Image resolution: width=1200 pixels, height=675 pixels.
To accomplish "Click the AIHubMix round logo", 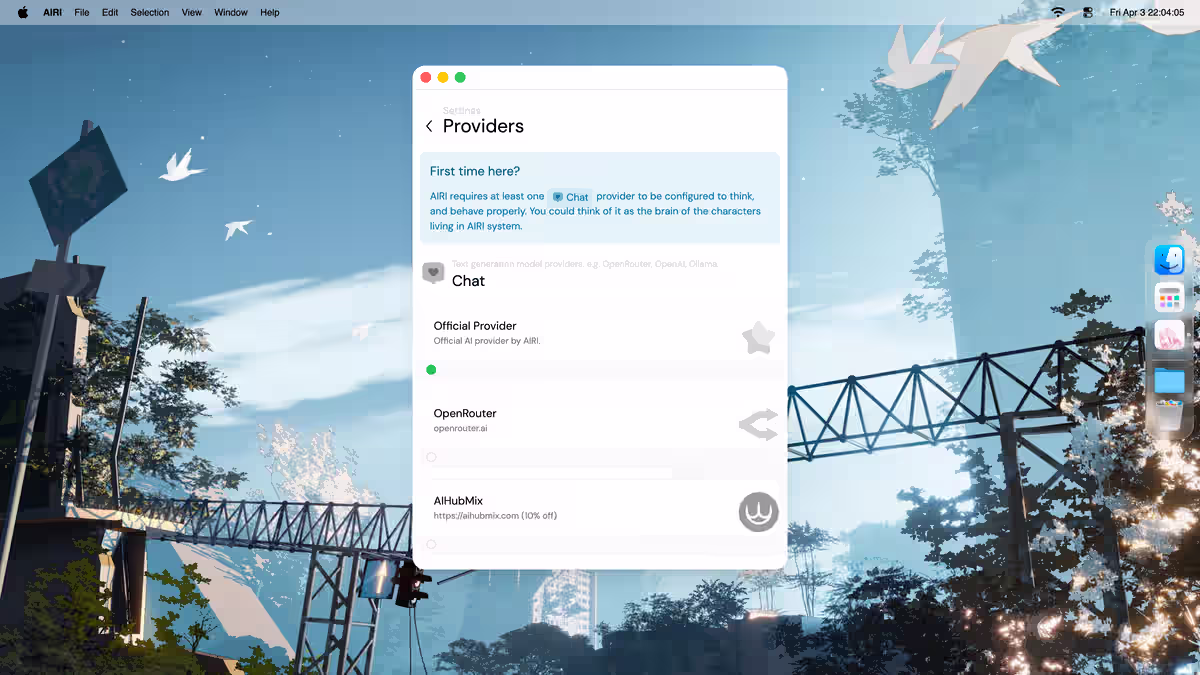I will [758, 512].
